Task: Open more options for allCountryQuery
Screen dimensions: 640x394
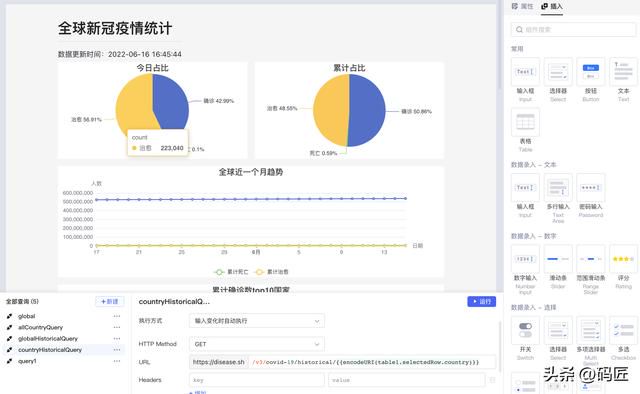Action: coord(117,327)
